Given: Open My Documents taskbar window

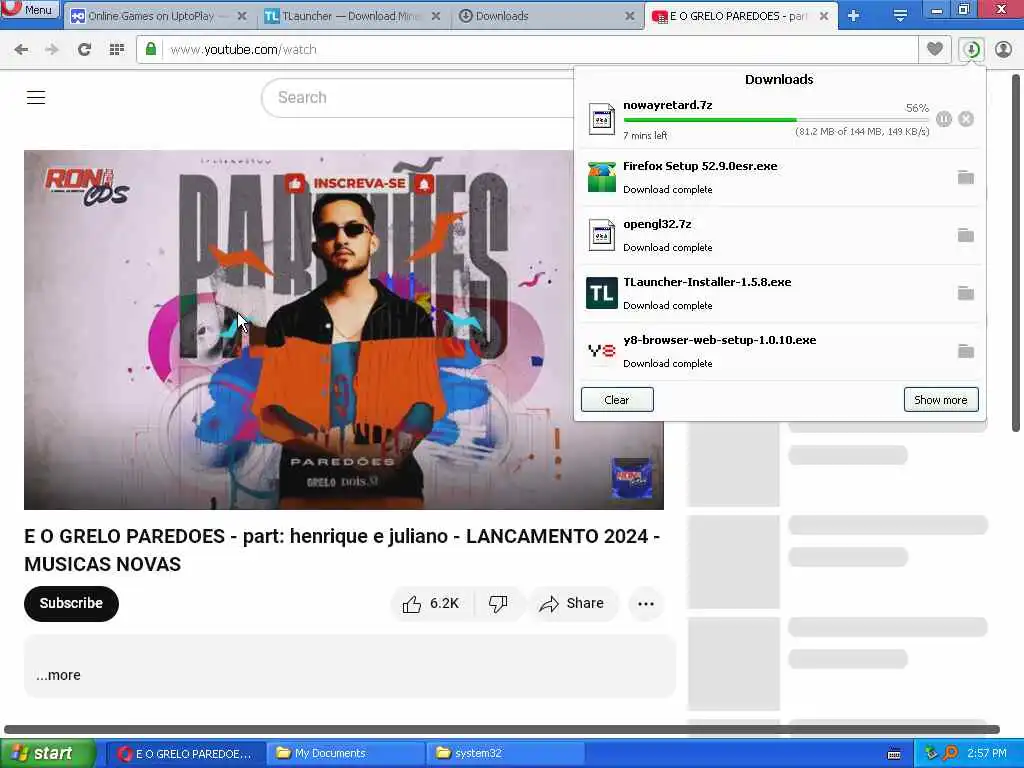Looking at the screenshot, I should coord(346,754).
